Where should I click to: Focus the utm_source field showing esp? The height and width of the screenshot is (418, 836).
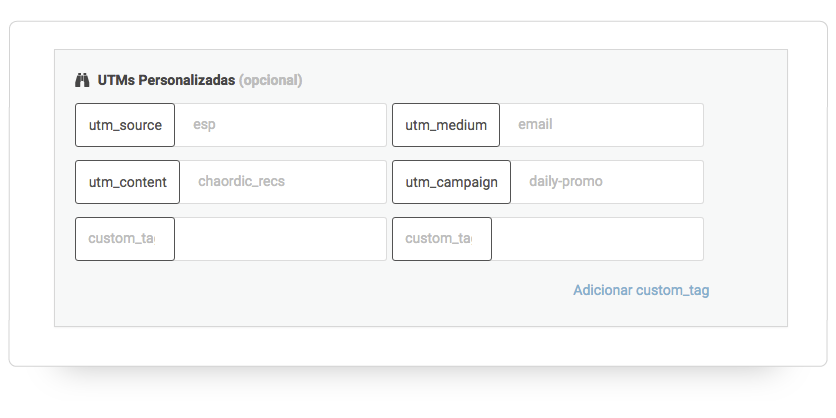280,125
